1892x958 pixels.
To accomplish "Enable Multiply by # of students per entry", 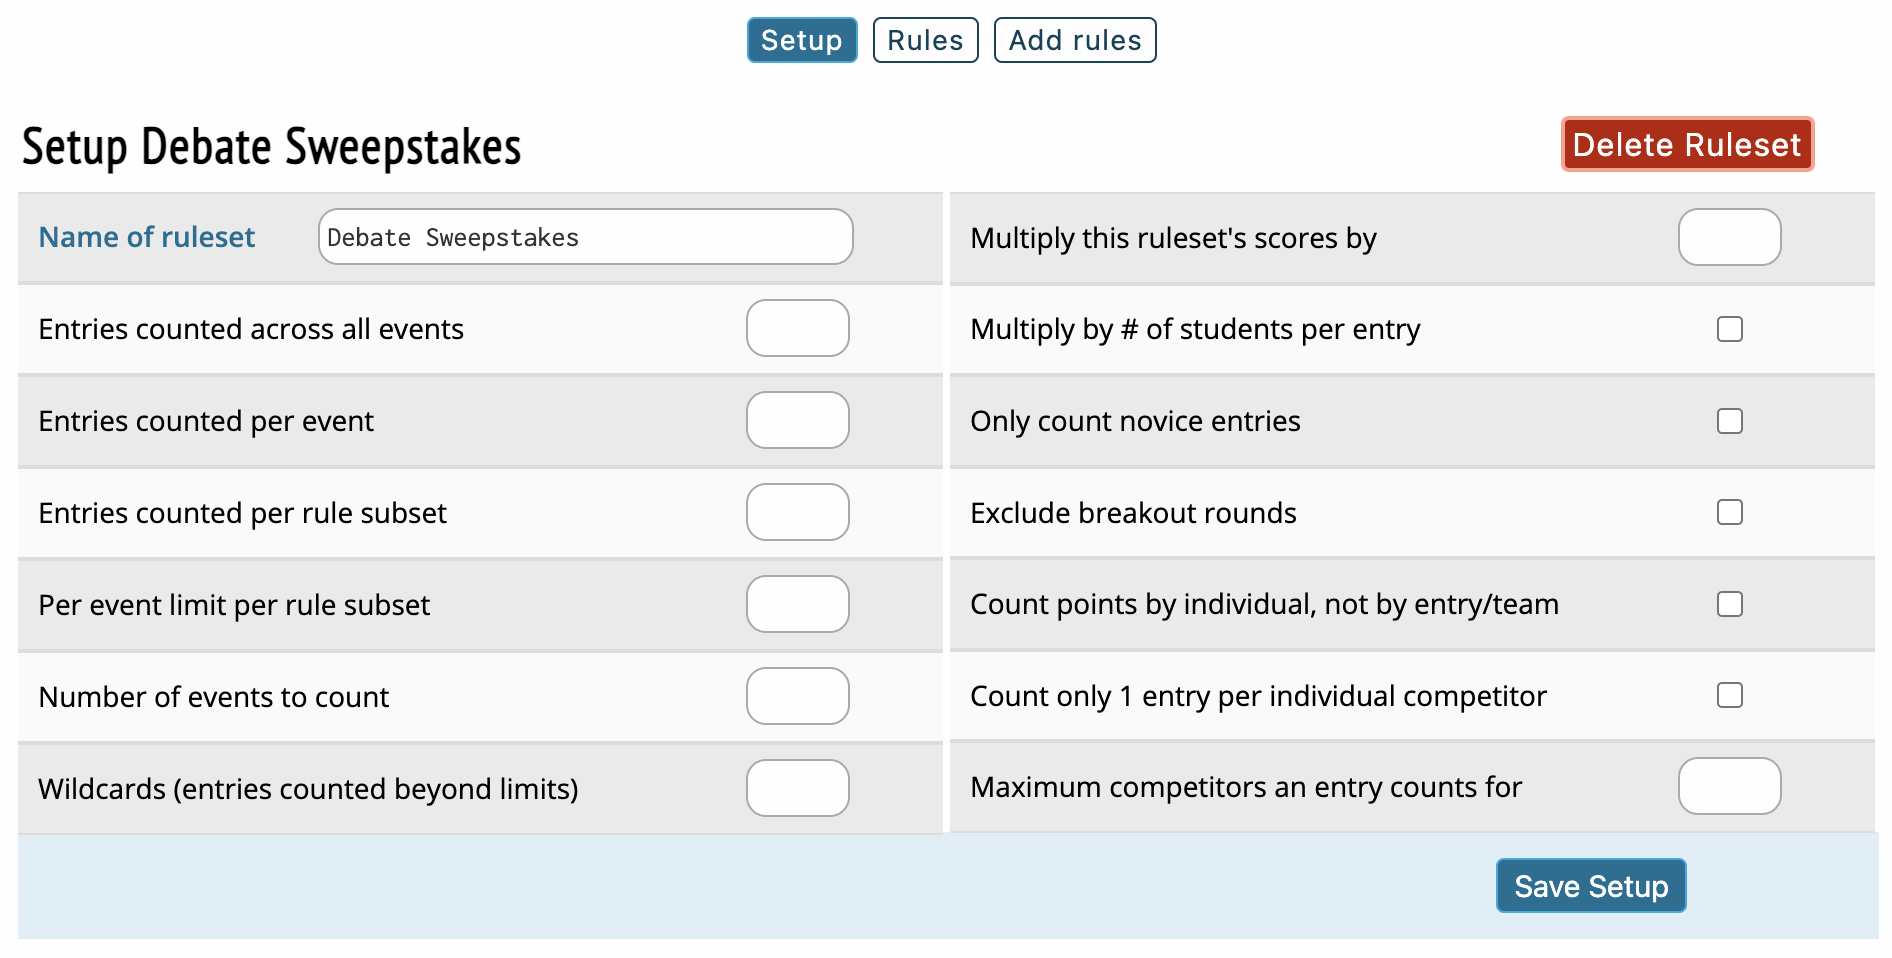I will pyautogui.click(x=1729, y=329).
